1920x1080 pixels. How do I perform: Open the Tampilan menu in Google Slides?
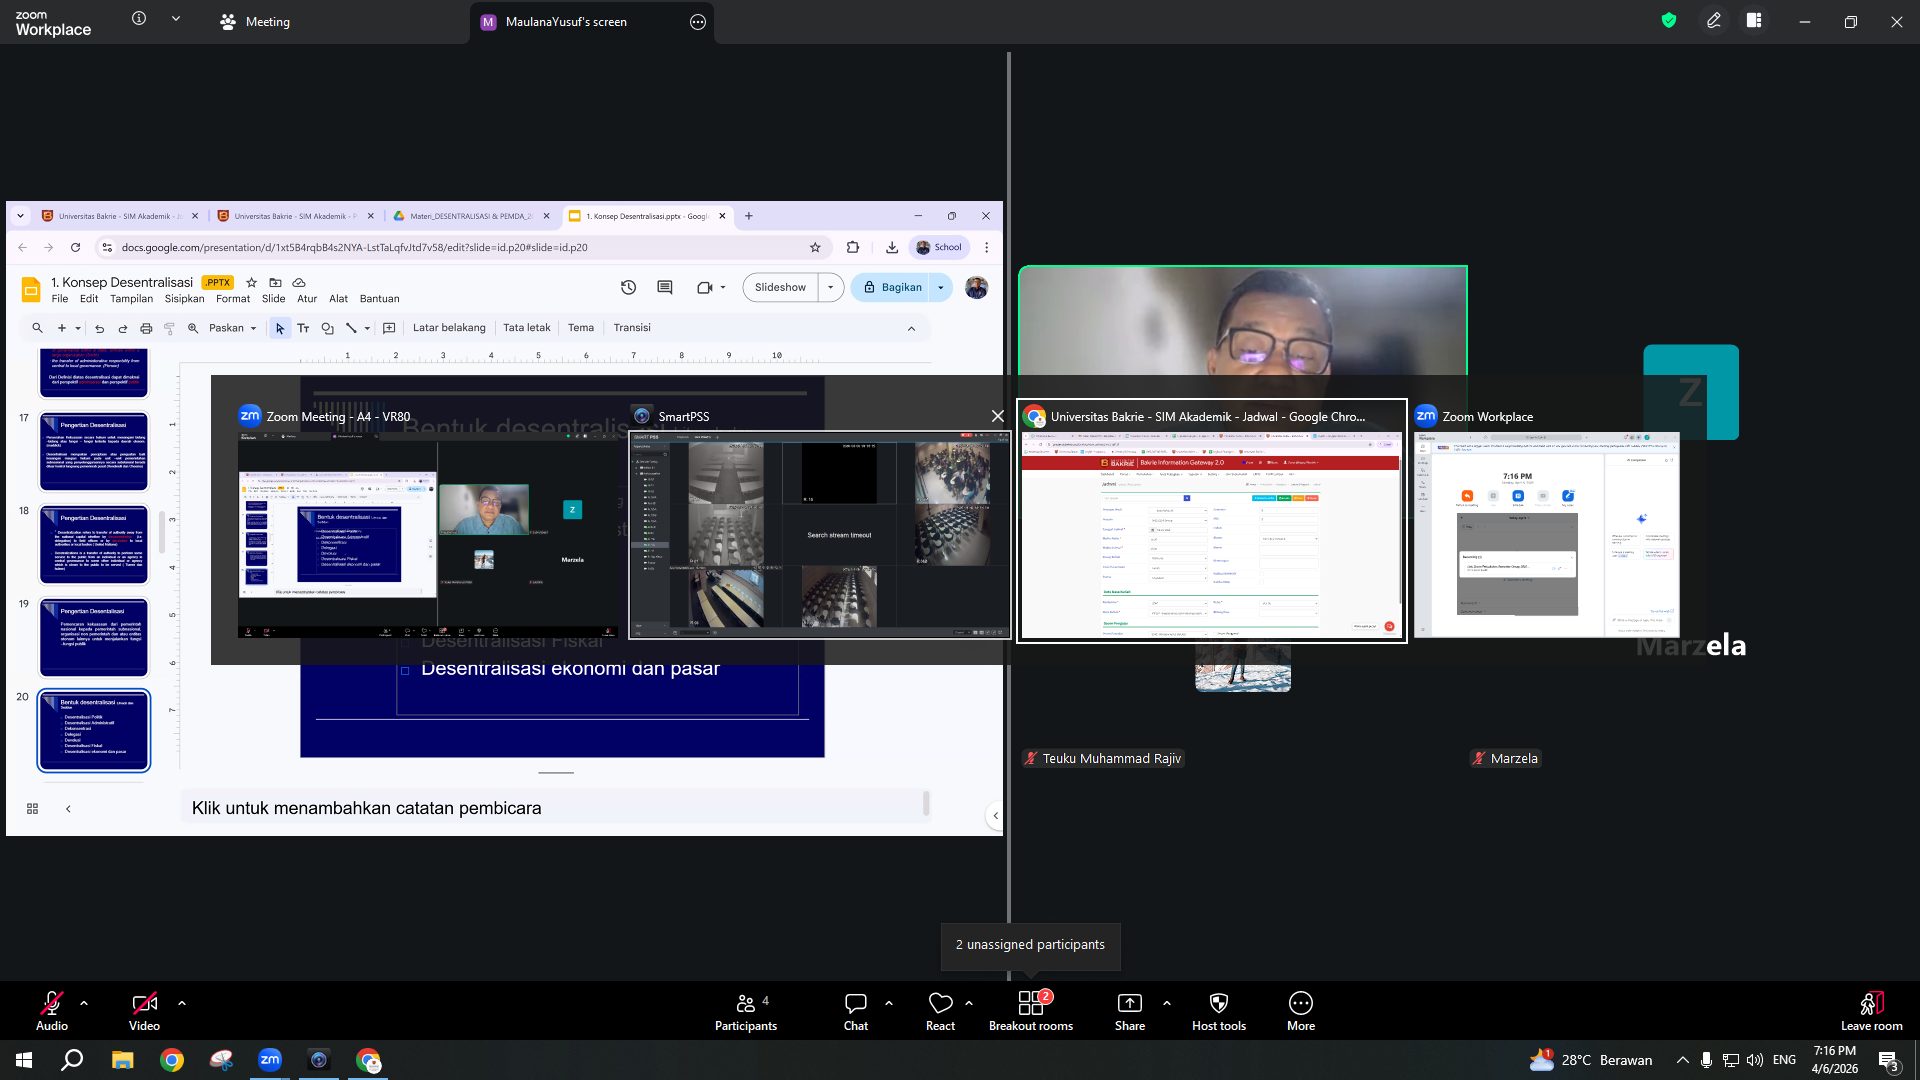click(x=131, y=299)
